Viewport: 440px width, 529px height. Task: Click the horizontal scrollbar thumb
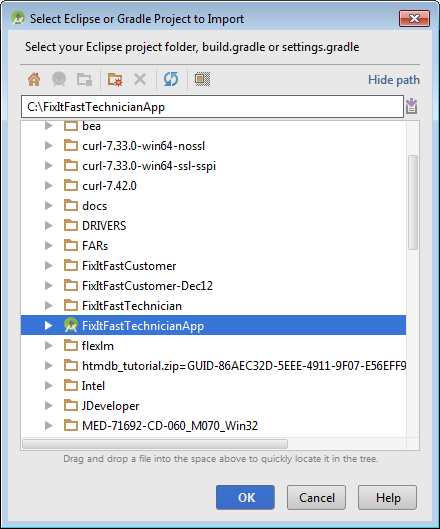click(x=155, y=444)
